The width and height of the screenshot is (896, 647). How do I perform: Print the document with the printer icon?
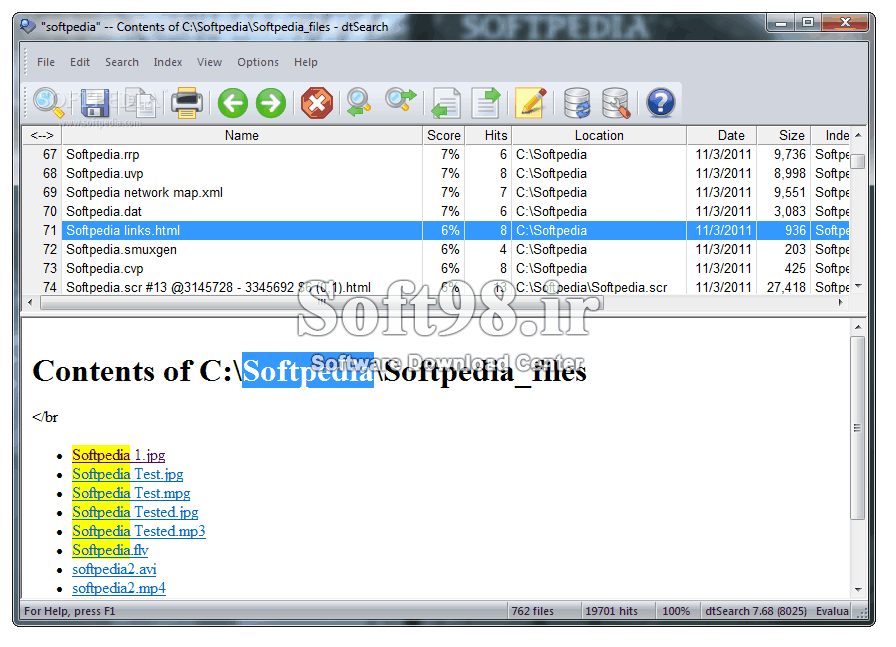[186, 103]
